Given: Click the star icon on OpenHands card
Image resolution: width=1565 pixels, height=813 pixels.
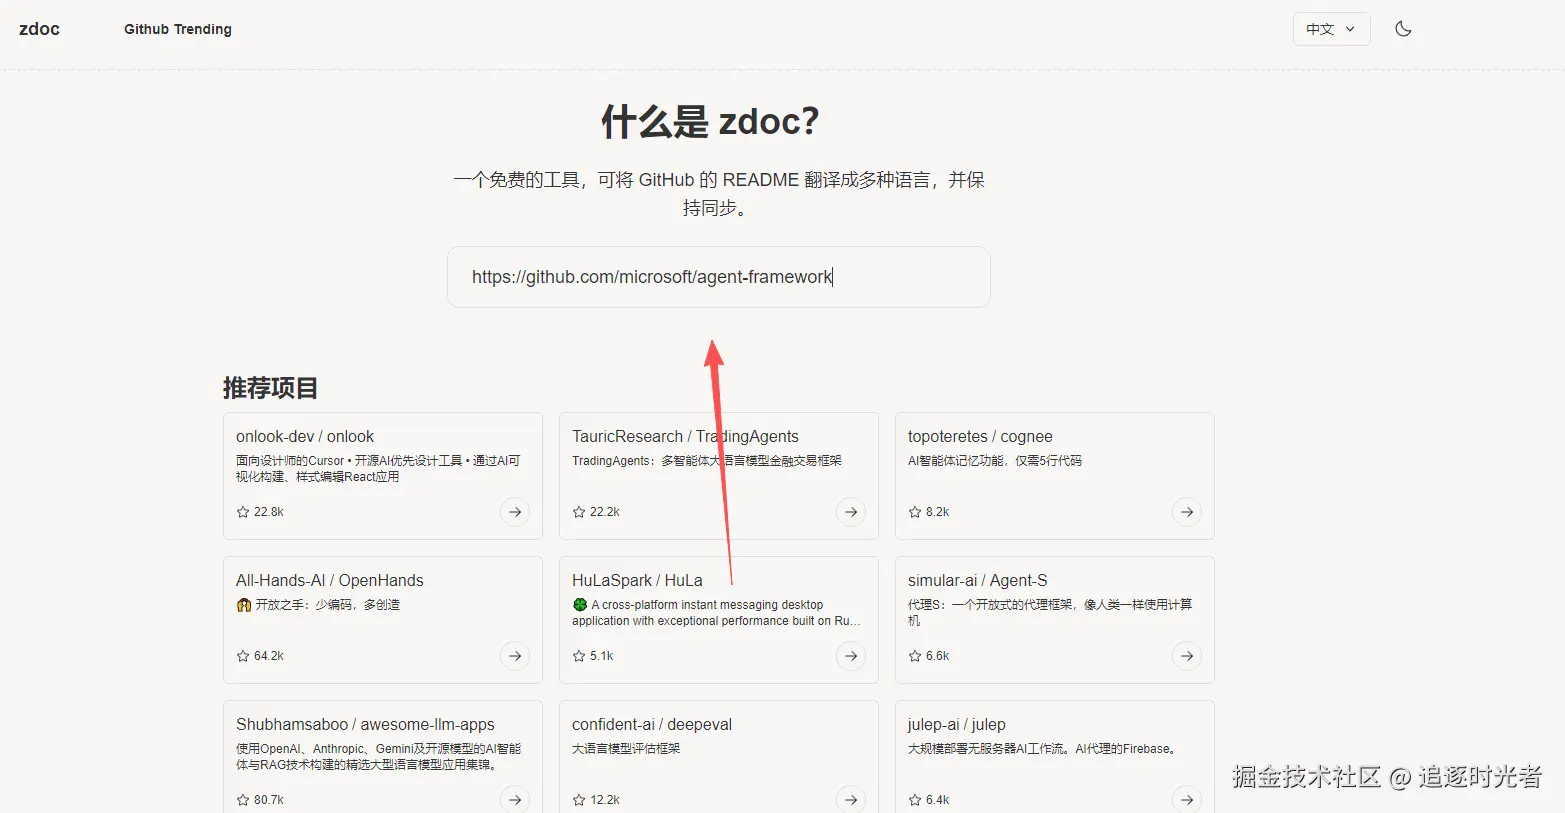Looking at the screenshot, I should [243, 656].
